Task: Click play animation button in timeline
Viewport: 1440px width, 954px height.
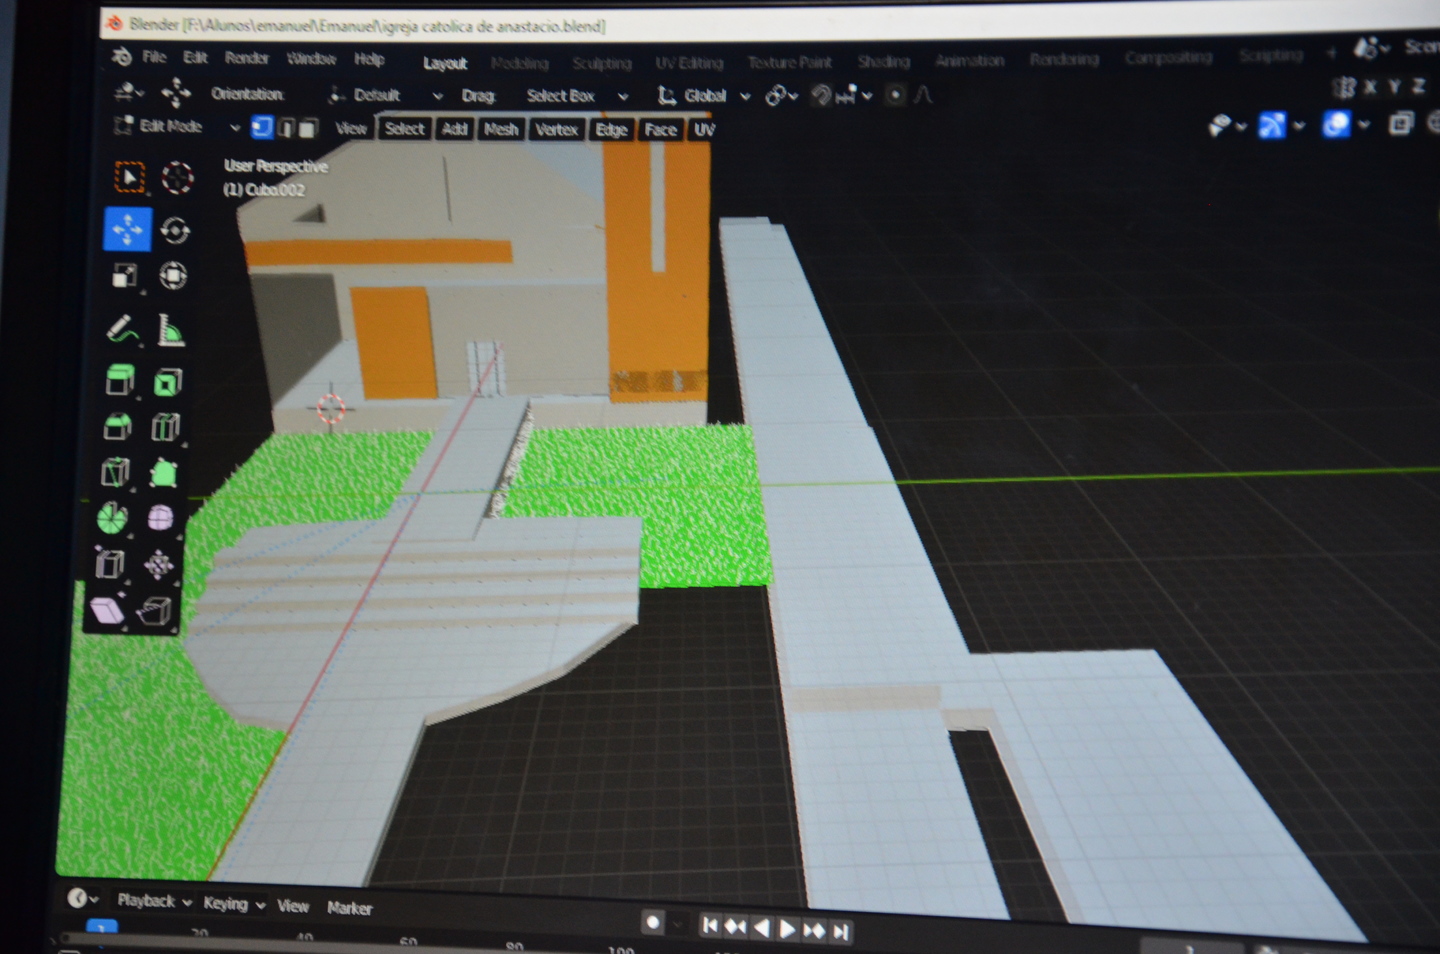Action: [x=787, y=929]
